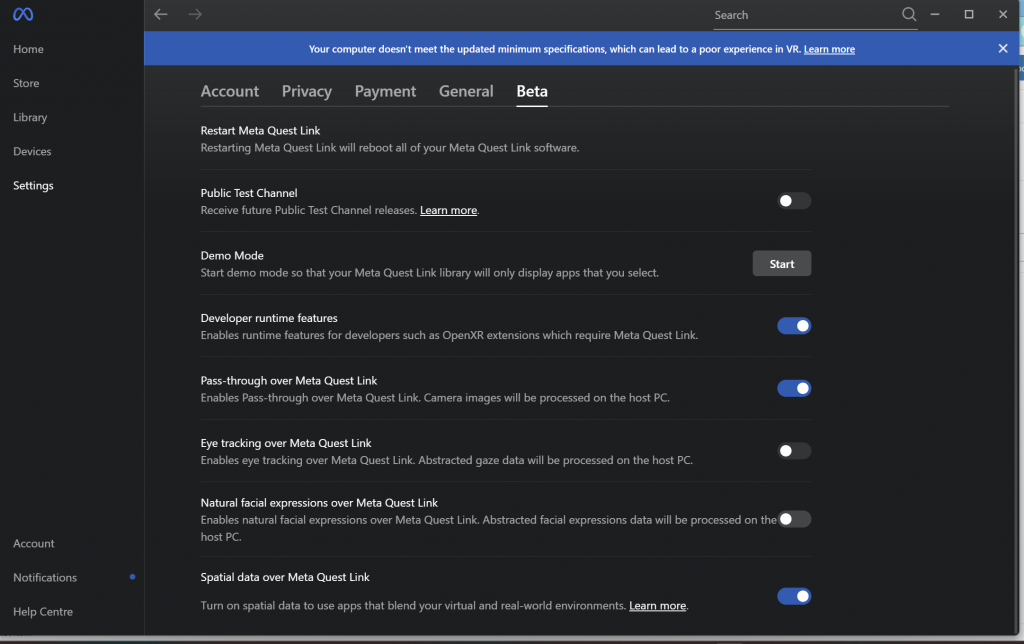Dismiss the blue warning banner

coord(1002,48)
